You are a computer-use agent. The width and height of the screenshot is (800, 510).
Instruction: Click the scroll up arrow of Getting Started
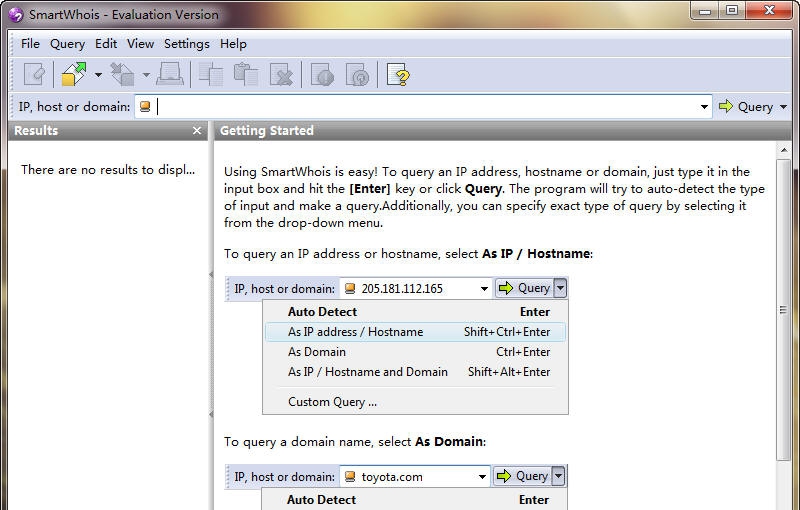784,150
